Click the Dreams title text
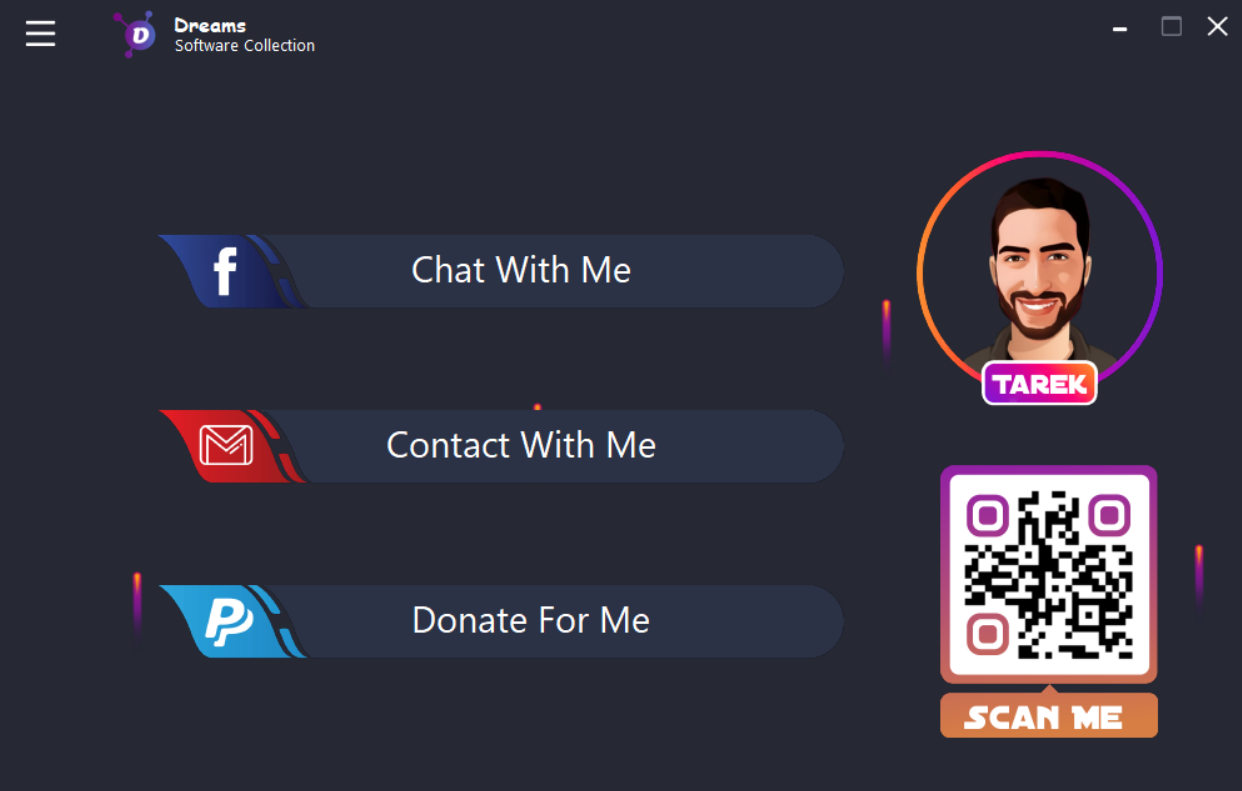Image resolution: width=1242 pixels, height=791 pixels. (x=210, y=25)
